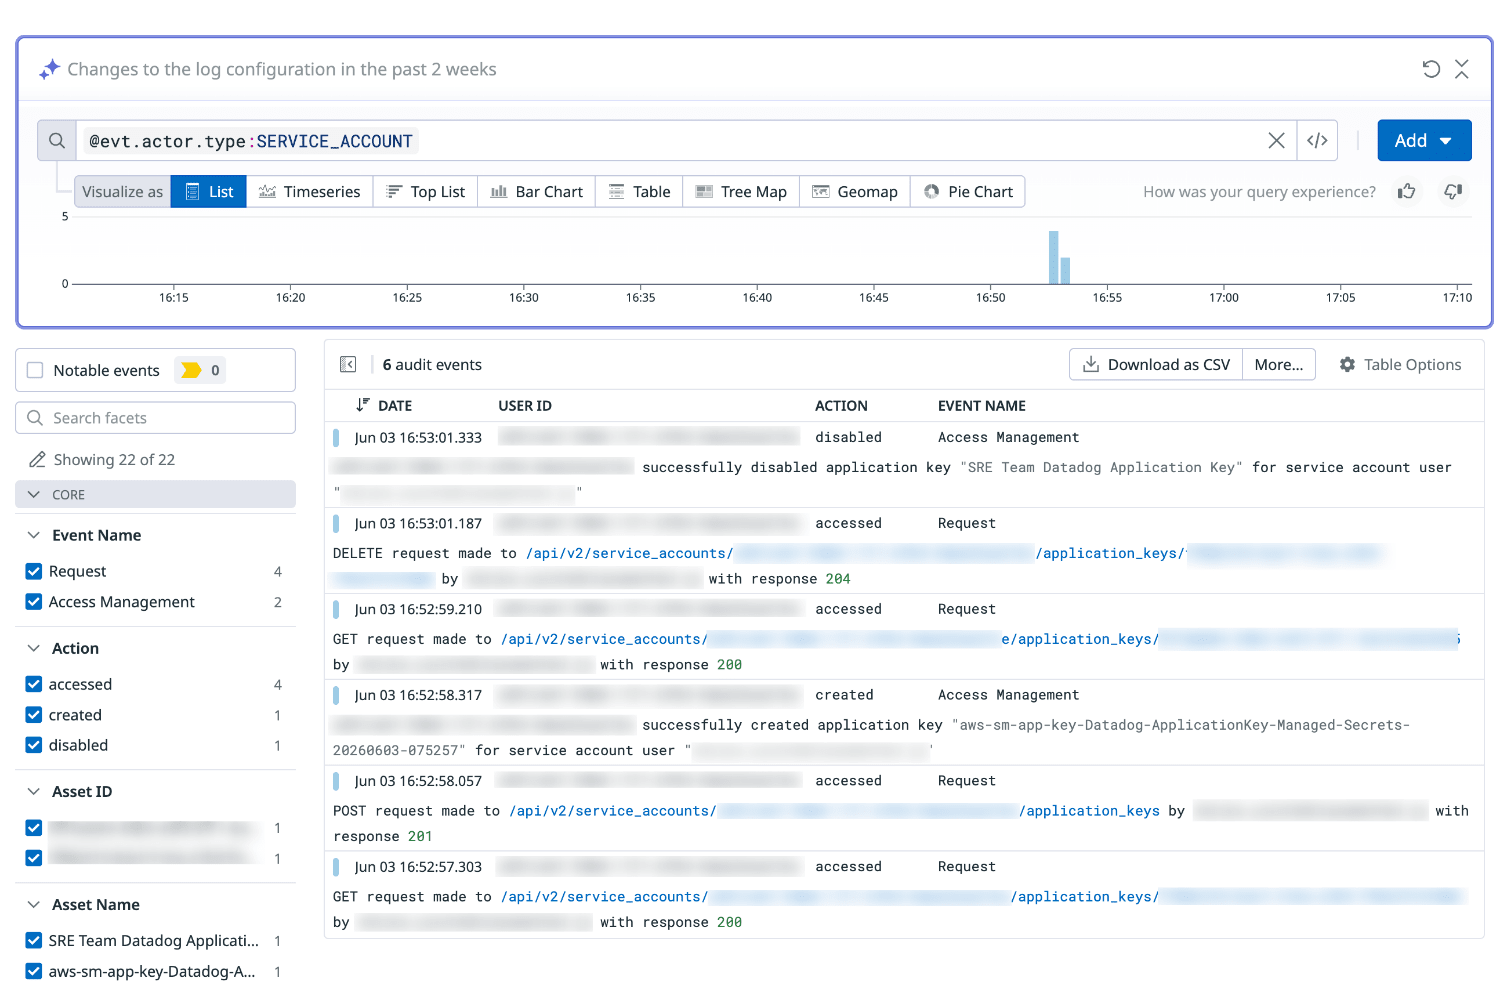
Task: Switch visualization to List view
Action: coord(208,191)
